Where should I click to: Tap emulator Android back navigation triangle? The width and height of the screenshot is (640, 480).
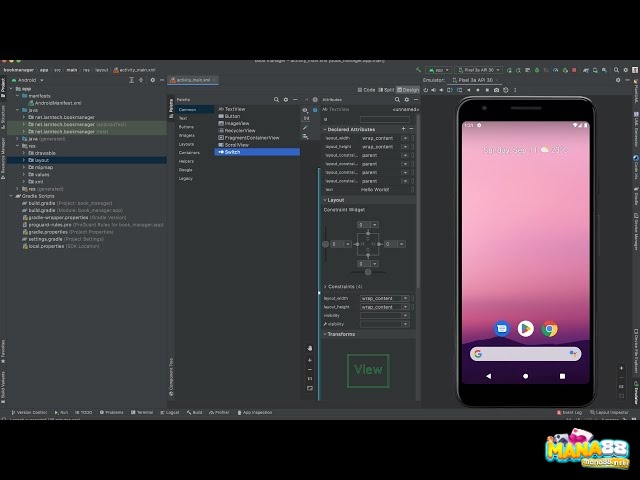tap(489, 376)
